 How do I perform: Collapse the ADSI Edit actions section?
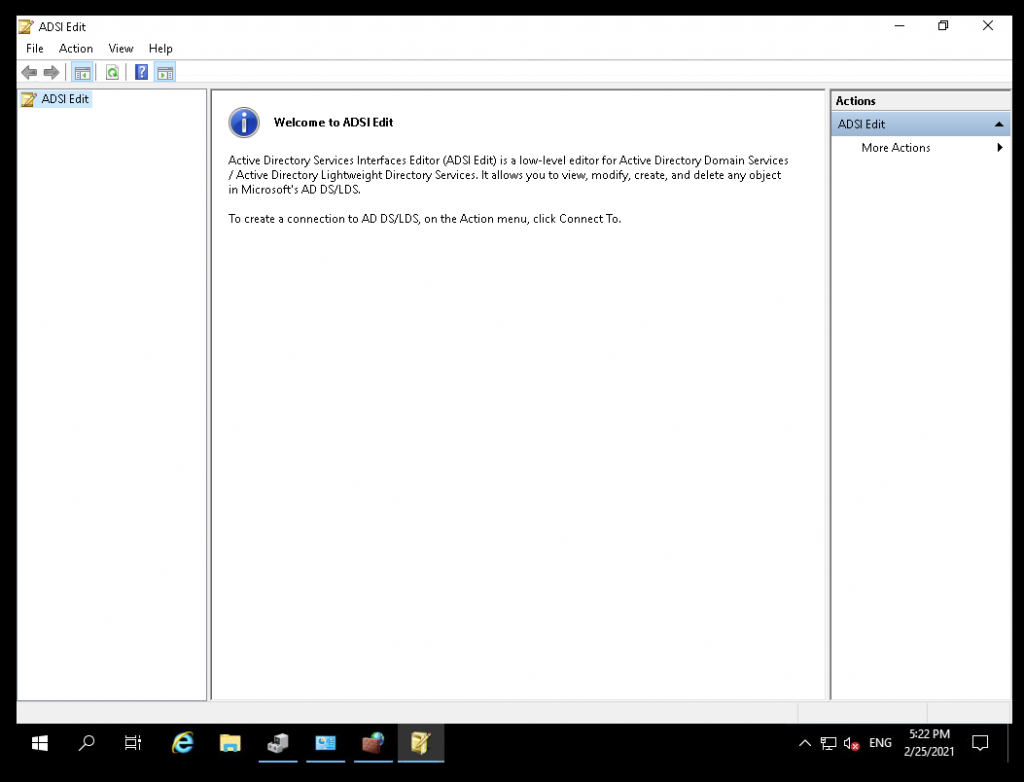999,124
